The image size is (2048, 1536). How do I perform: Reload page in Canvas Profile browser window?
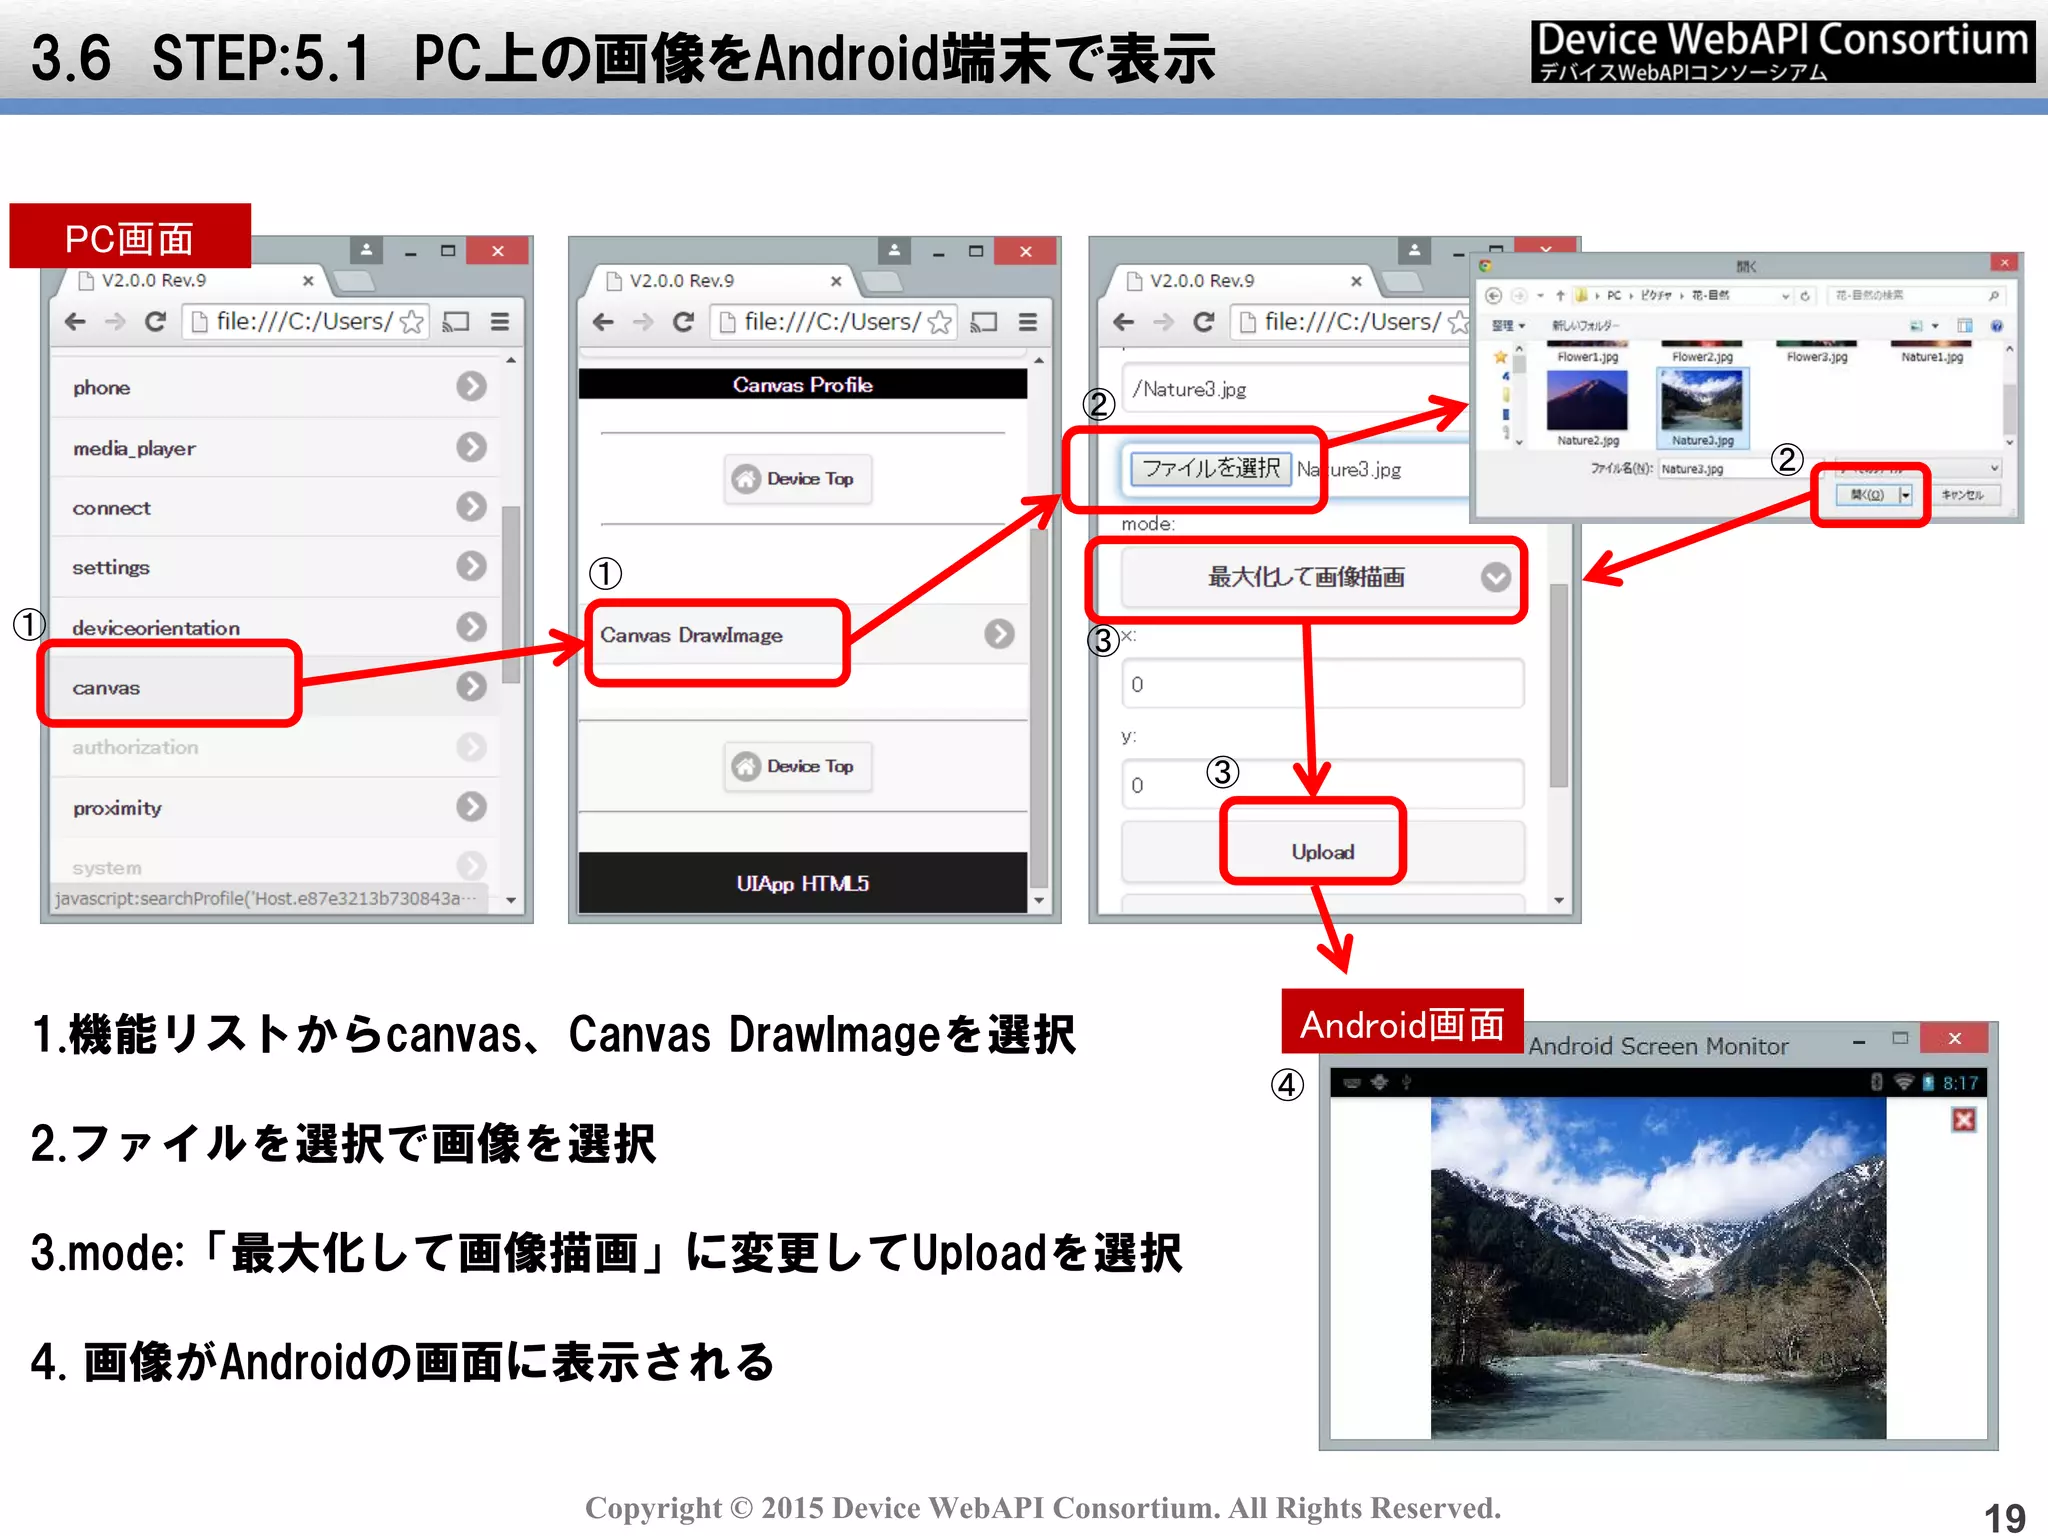tap(683, 322)
